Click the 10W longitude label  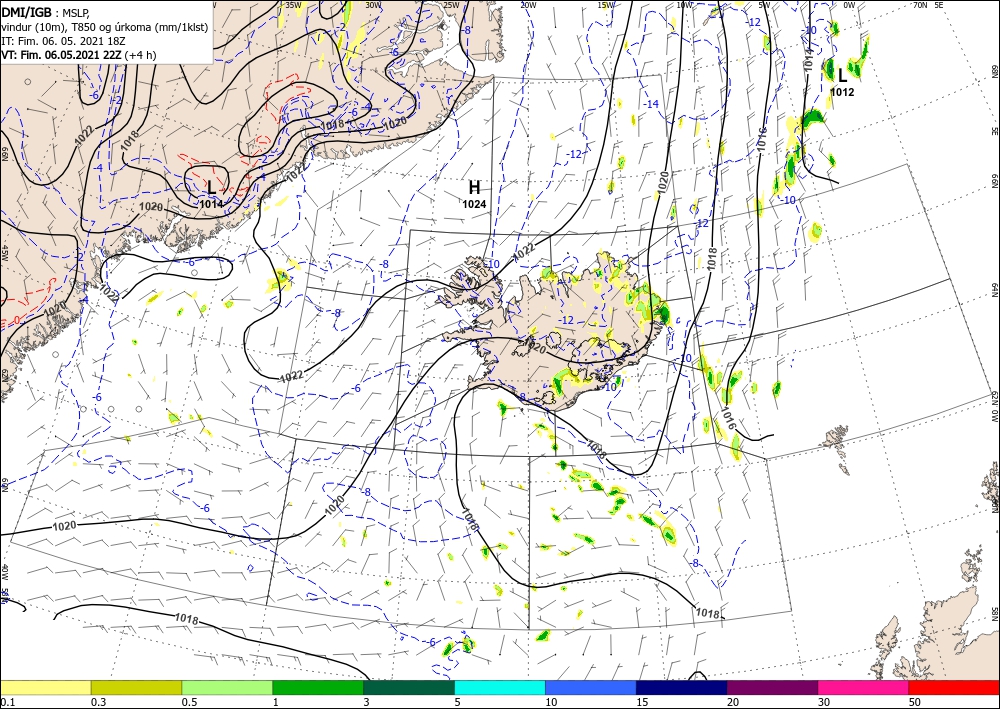(x=684, y=5)
